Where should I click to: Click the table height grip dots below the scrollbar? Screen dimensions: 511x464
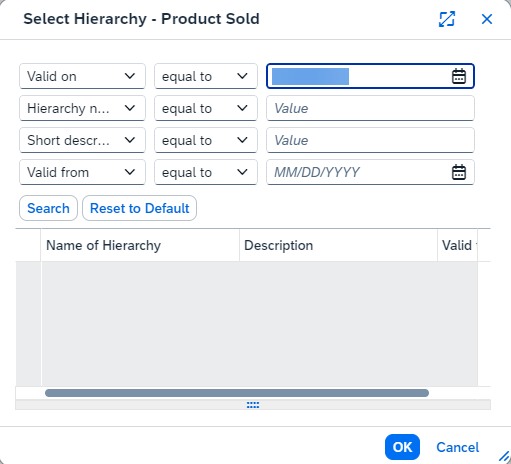click(253, 405)
